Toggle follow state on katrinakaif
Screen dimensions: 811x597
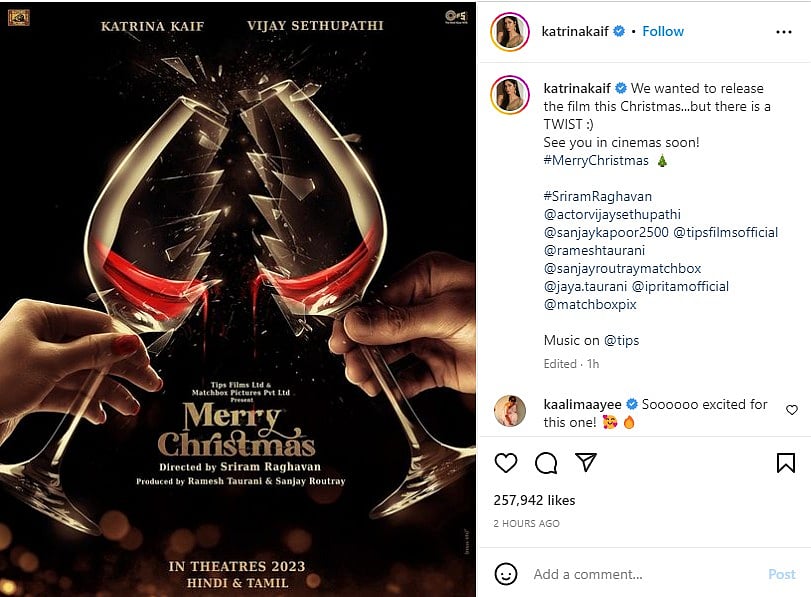tap(663, 31)
